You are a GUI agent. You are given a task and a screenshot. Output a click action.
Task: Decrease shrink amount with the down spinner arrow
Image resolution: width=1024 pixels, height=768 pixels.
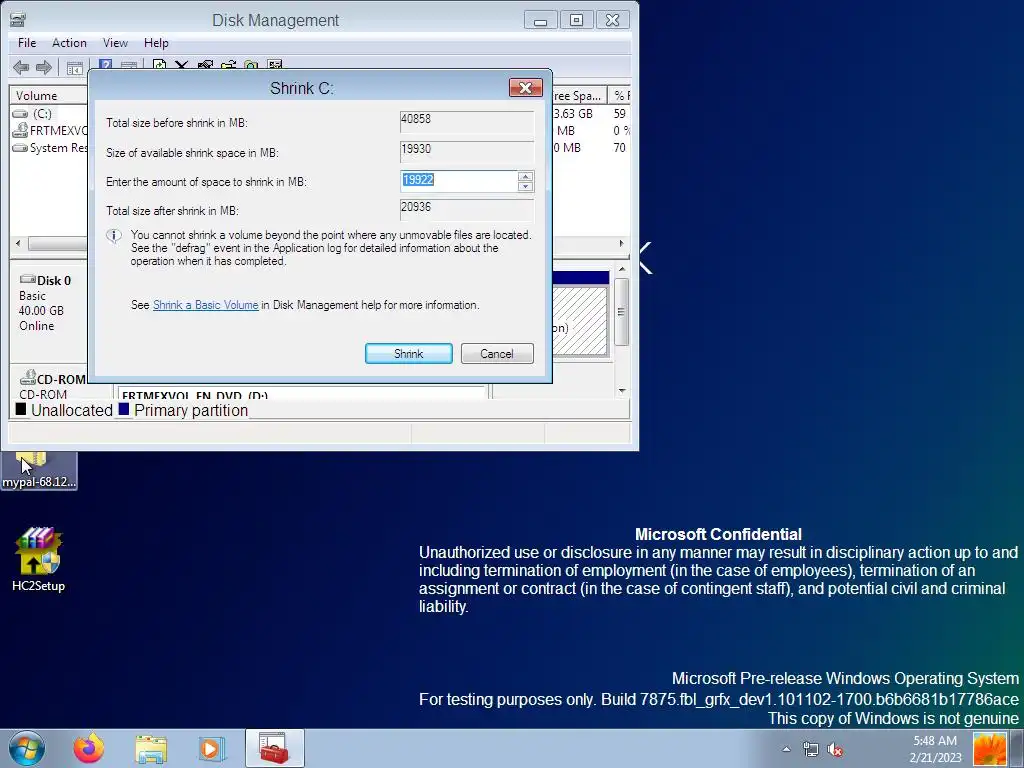pyautogui.click(x=525, y=187)
